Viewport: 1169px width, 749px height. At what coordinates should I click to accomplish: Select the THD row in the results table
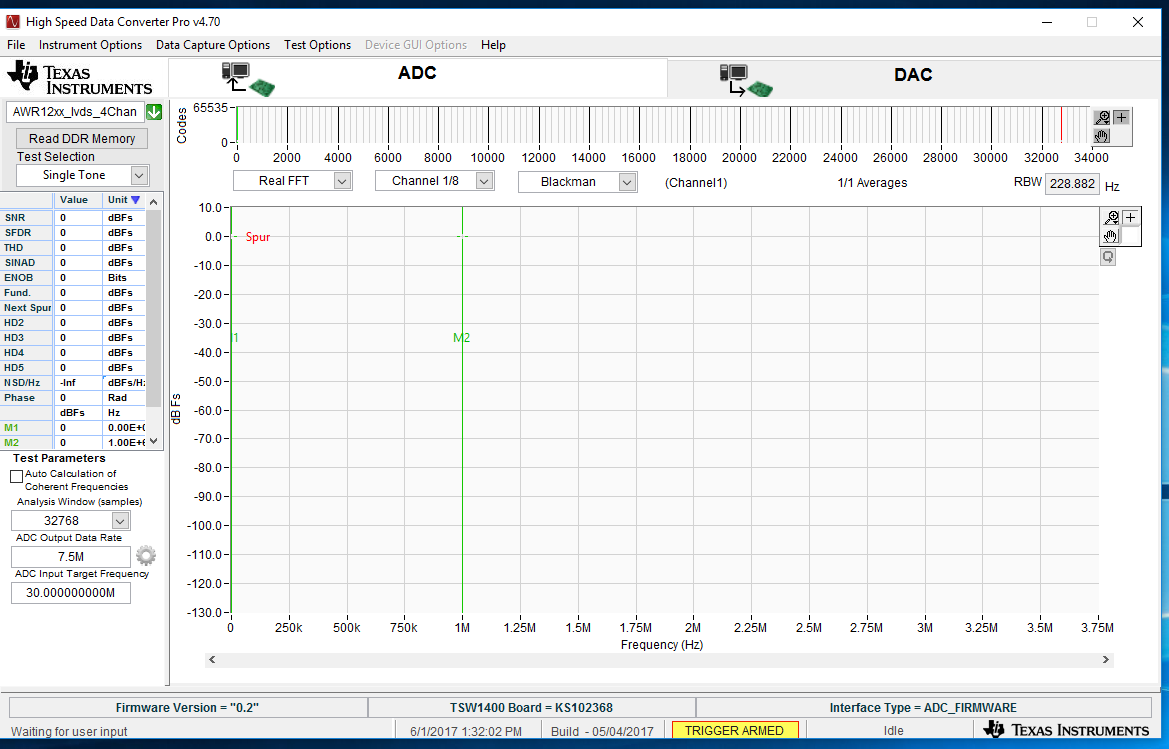pyautogui.click(x=73, y=247)
